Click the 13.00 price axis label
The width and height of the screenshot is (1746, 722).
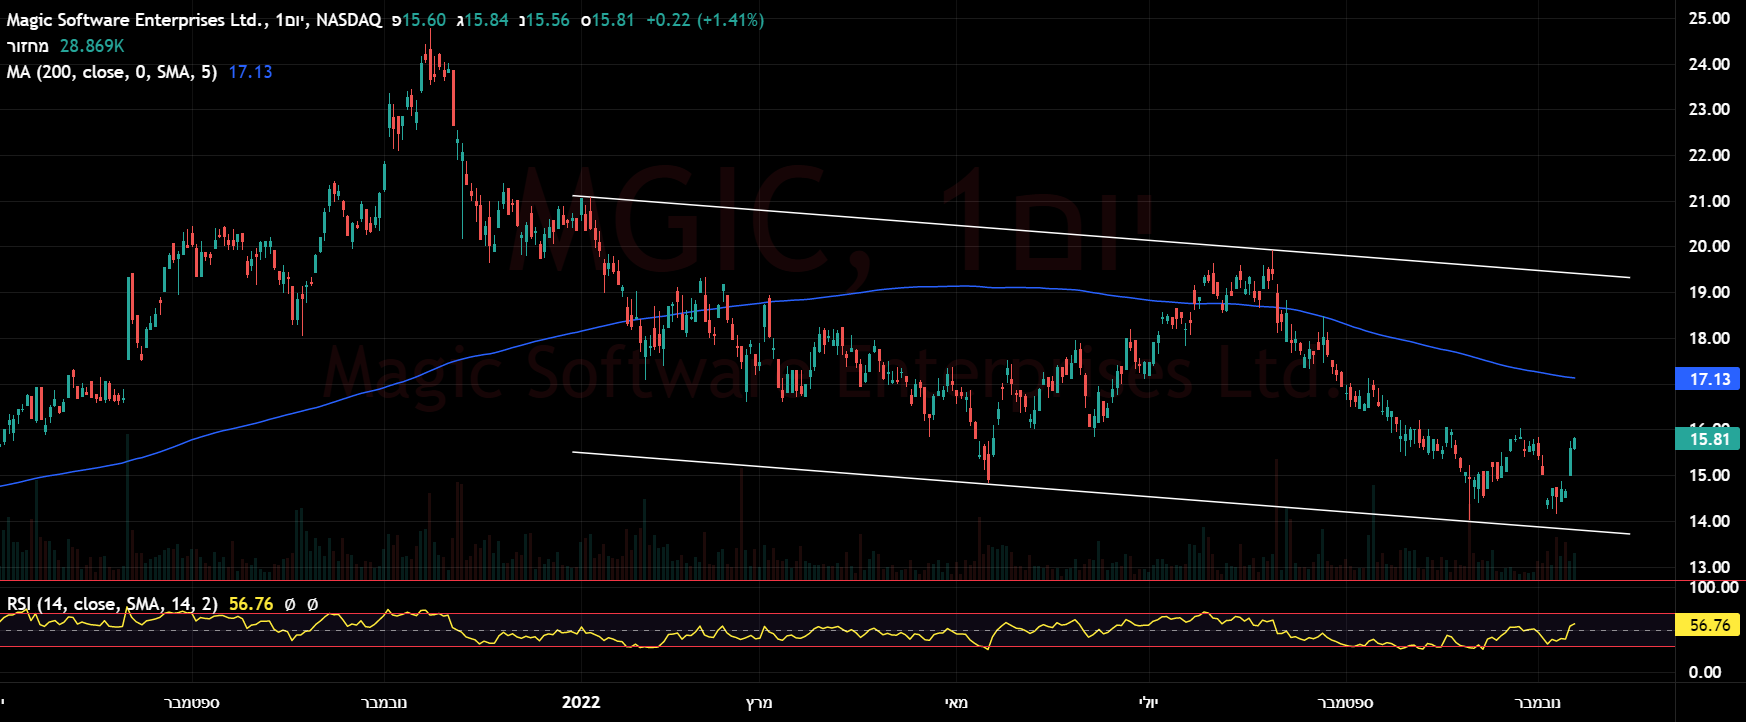[x=1709, y=567]
